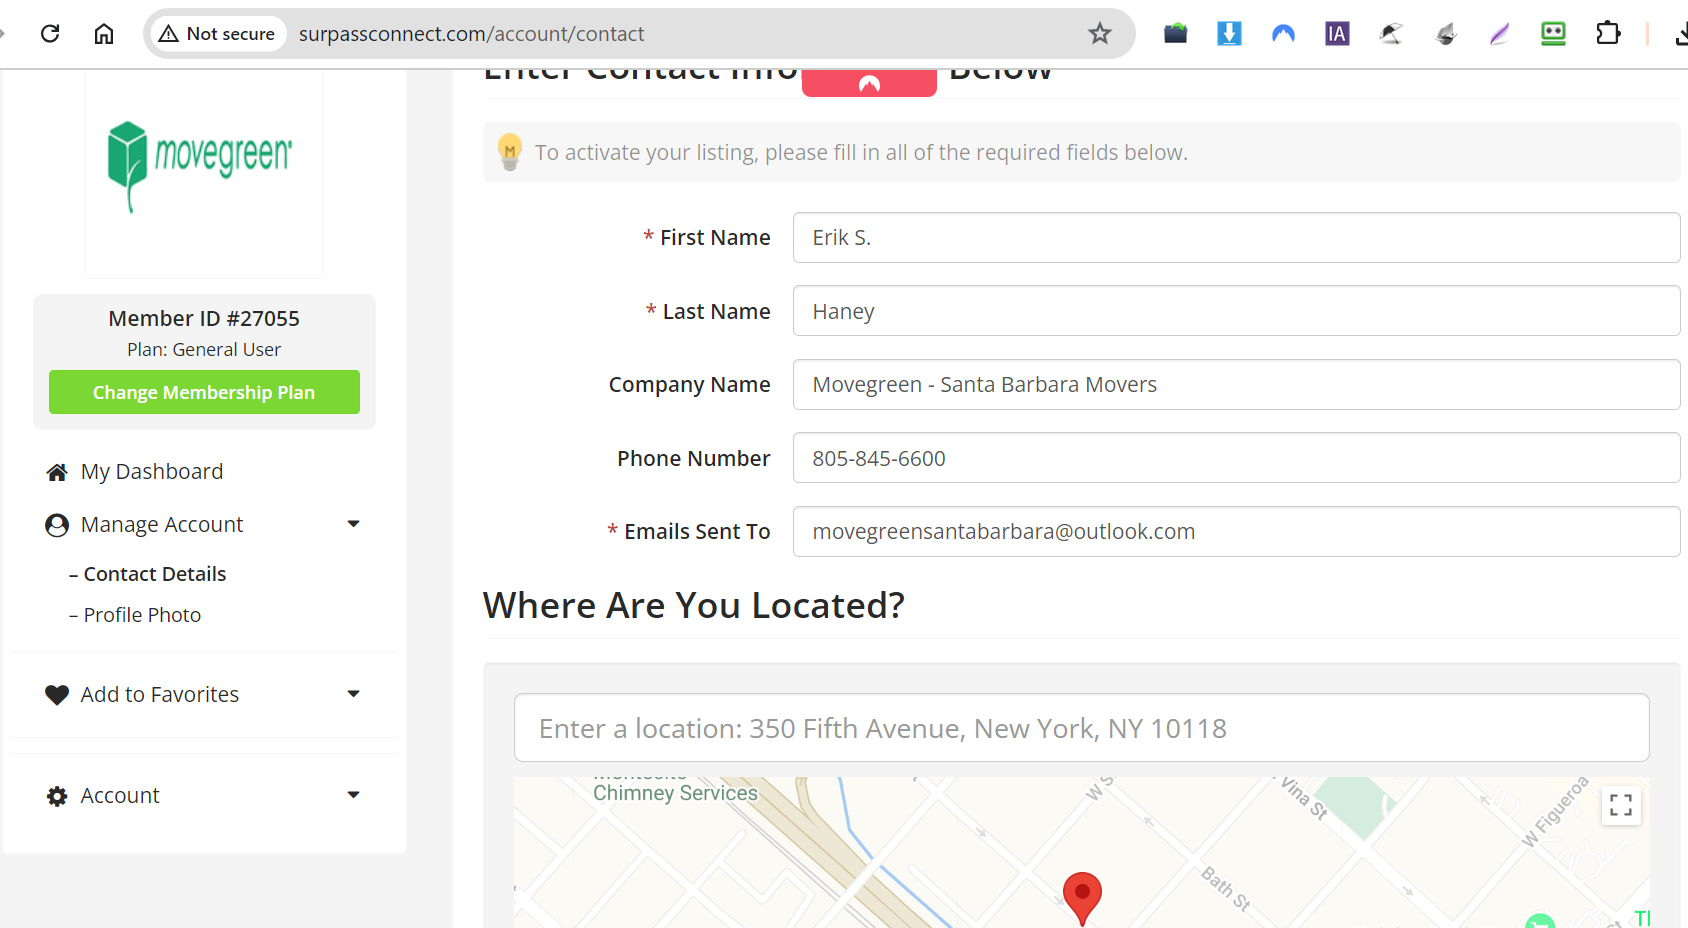The width and height of the screenshot is (1688, 928).
Task: Collapse the Manage Account dropdown arrow
Action: tap(353, 524)
